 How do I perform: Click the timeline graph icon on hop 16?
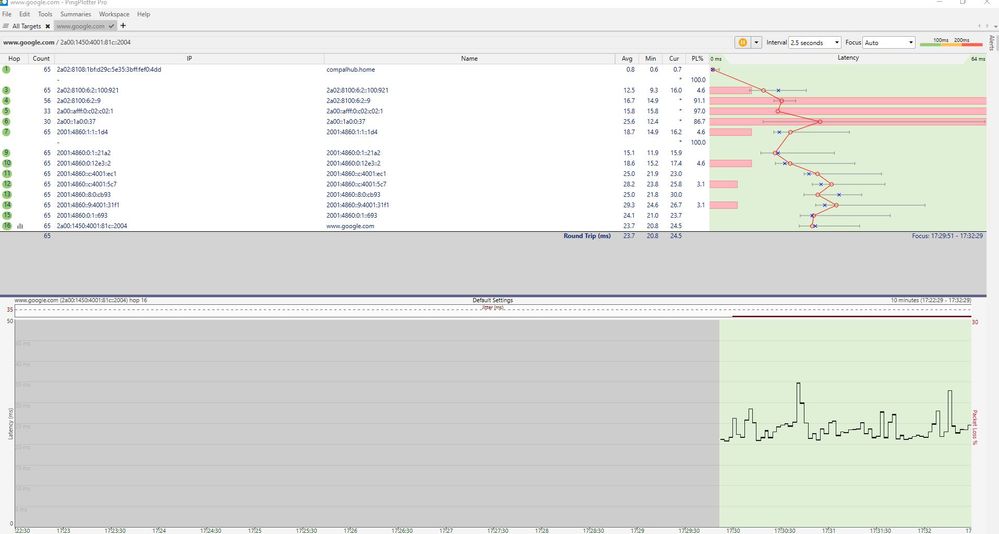20,226
